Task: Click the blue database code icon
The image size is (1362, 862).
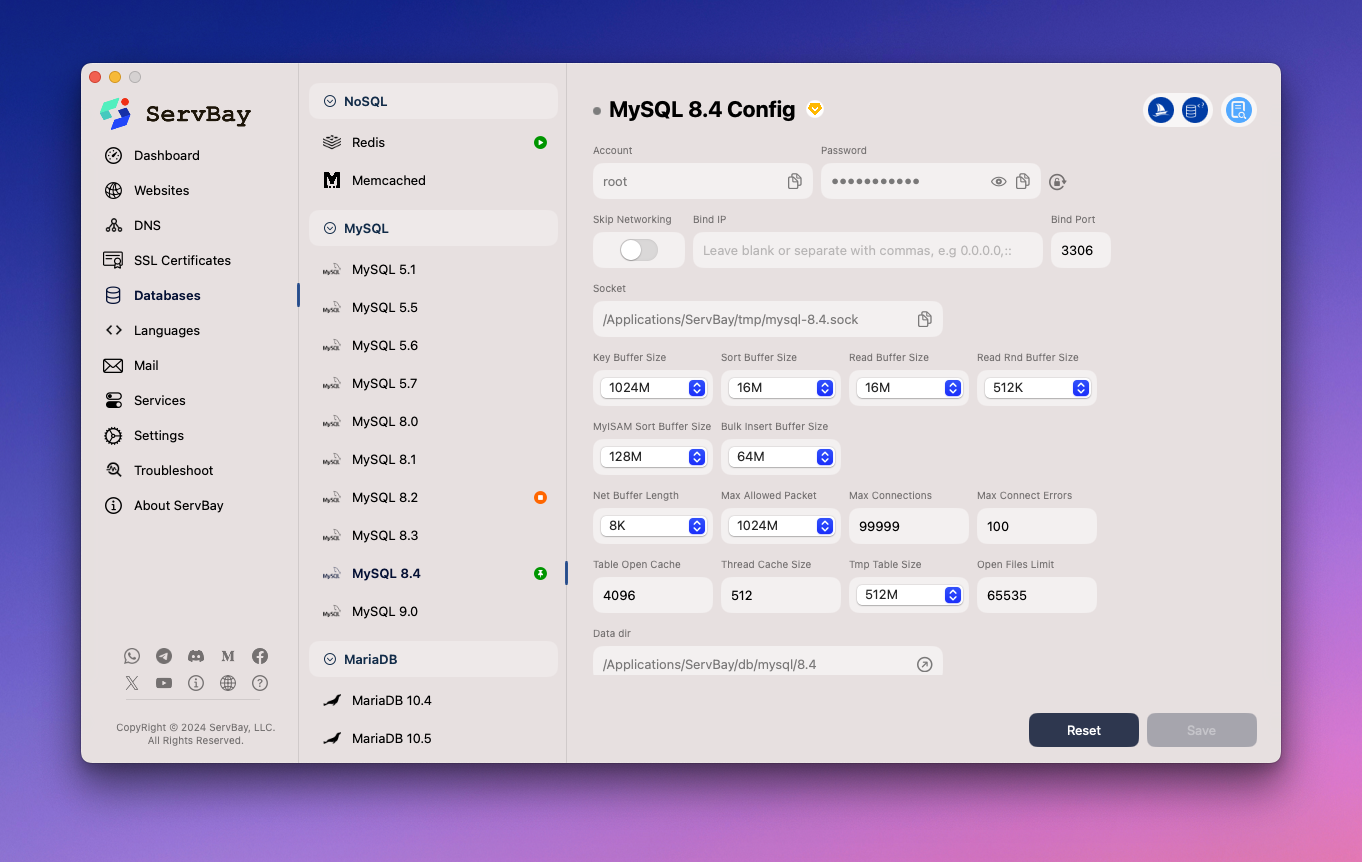Action: 1195,110
